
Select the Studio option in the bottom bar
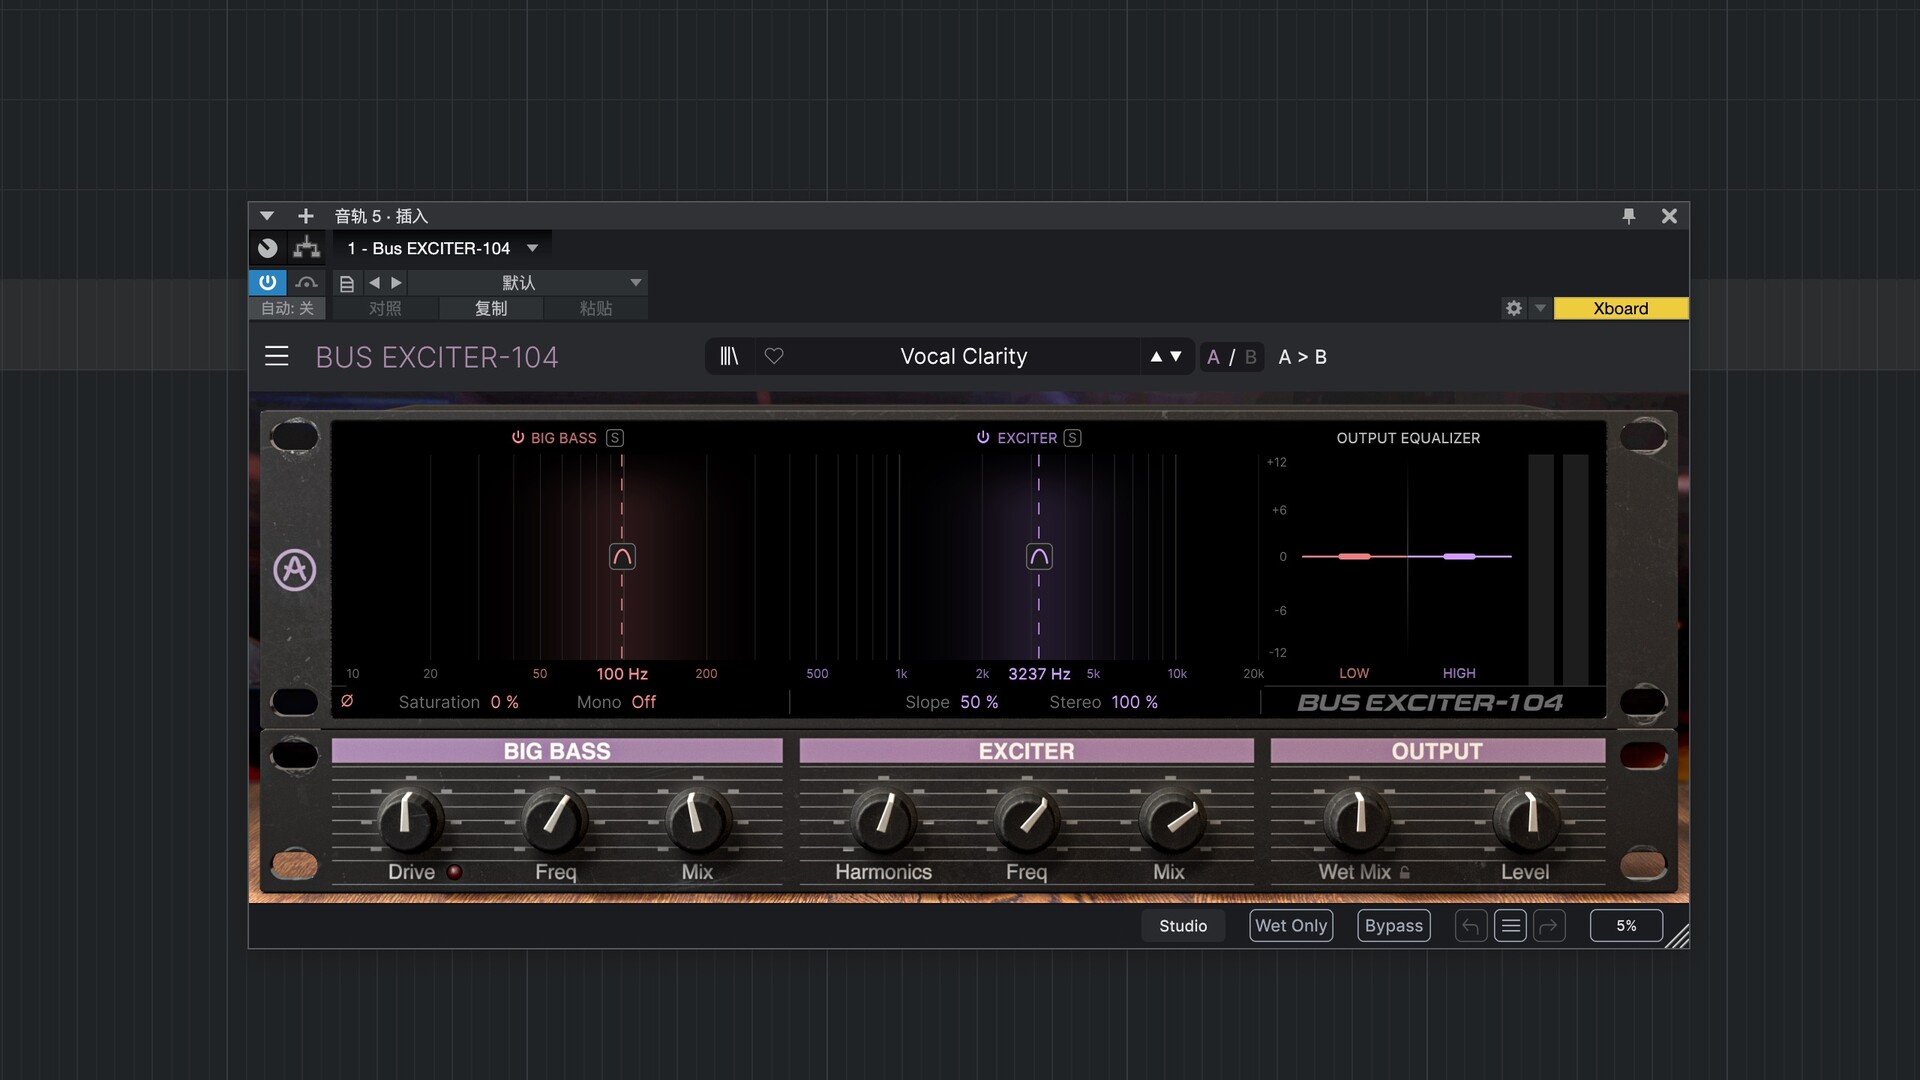pos(1183,926)
